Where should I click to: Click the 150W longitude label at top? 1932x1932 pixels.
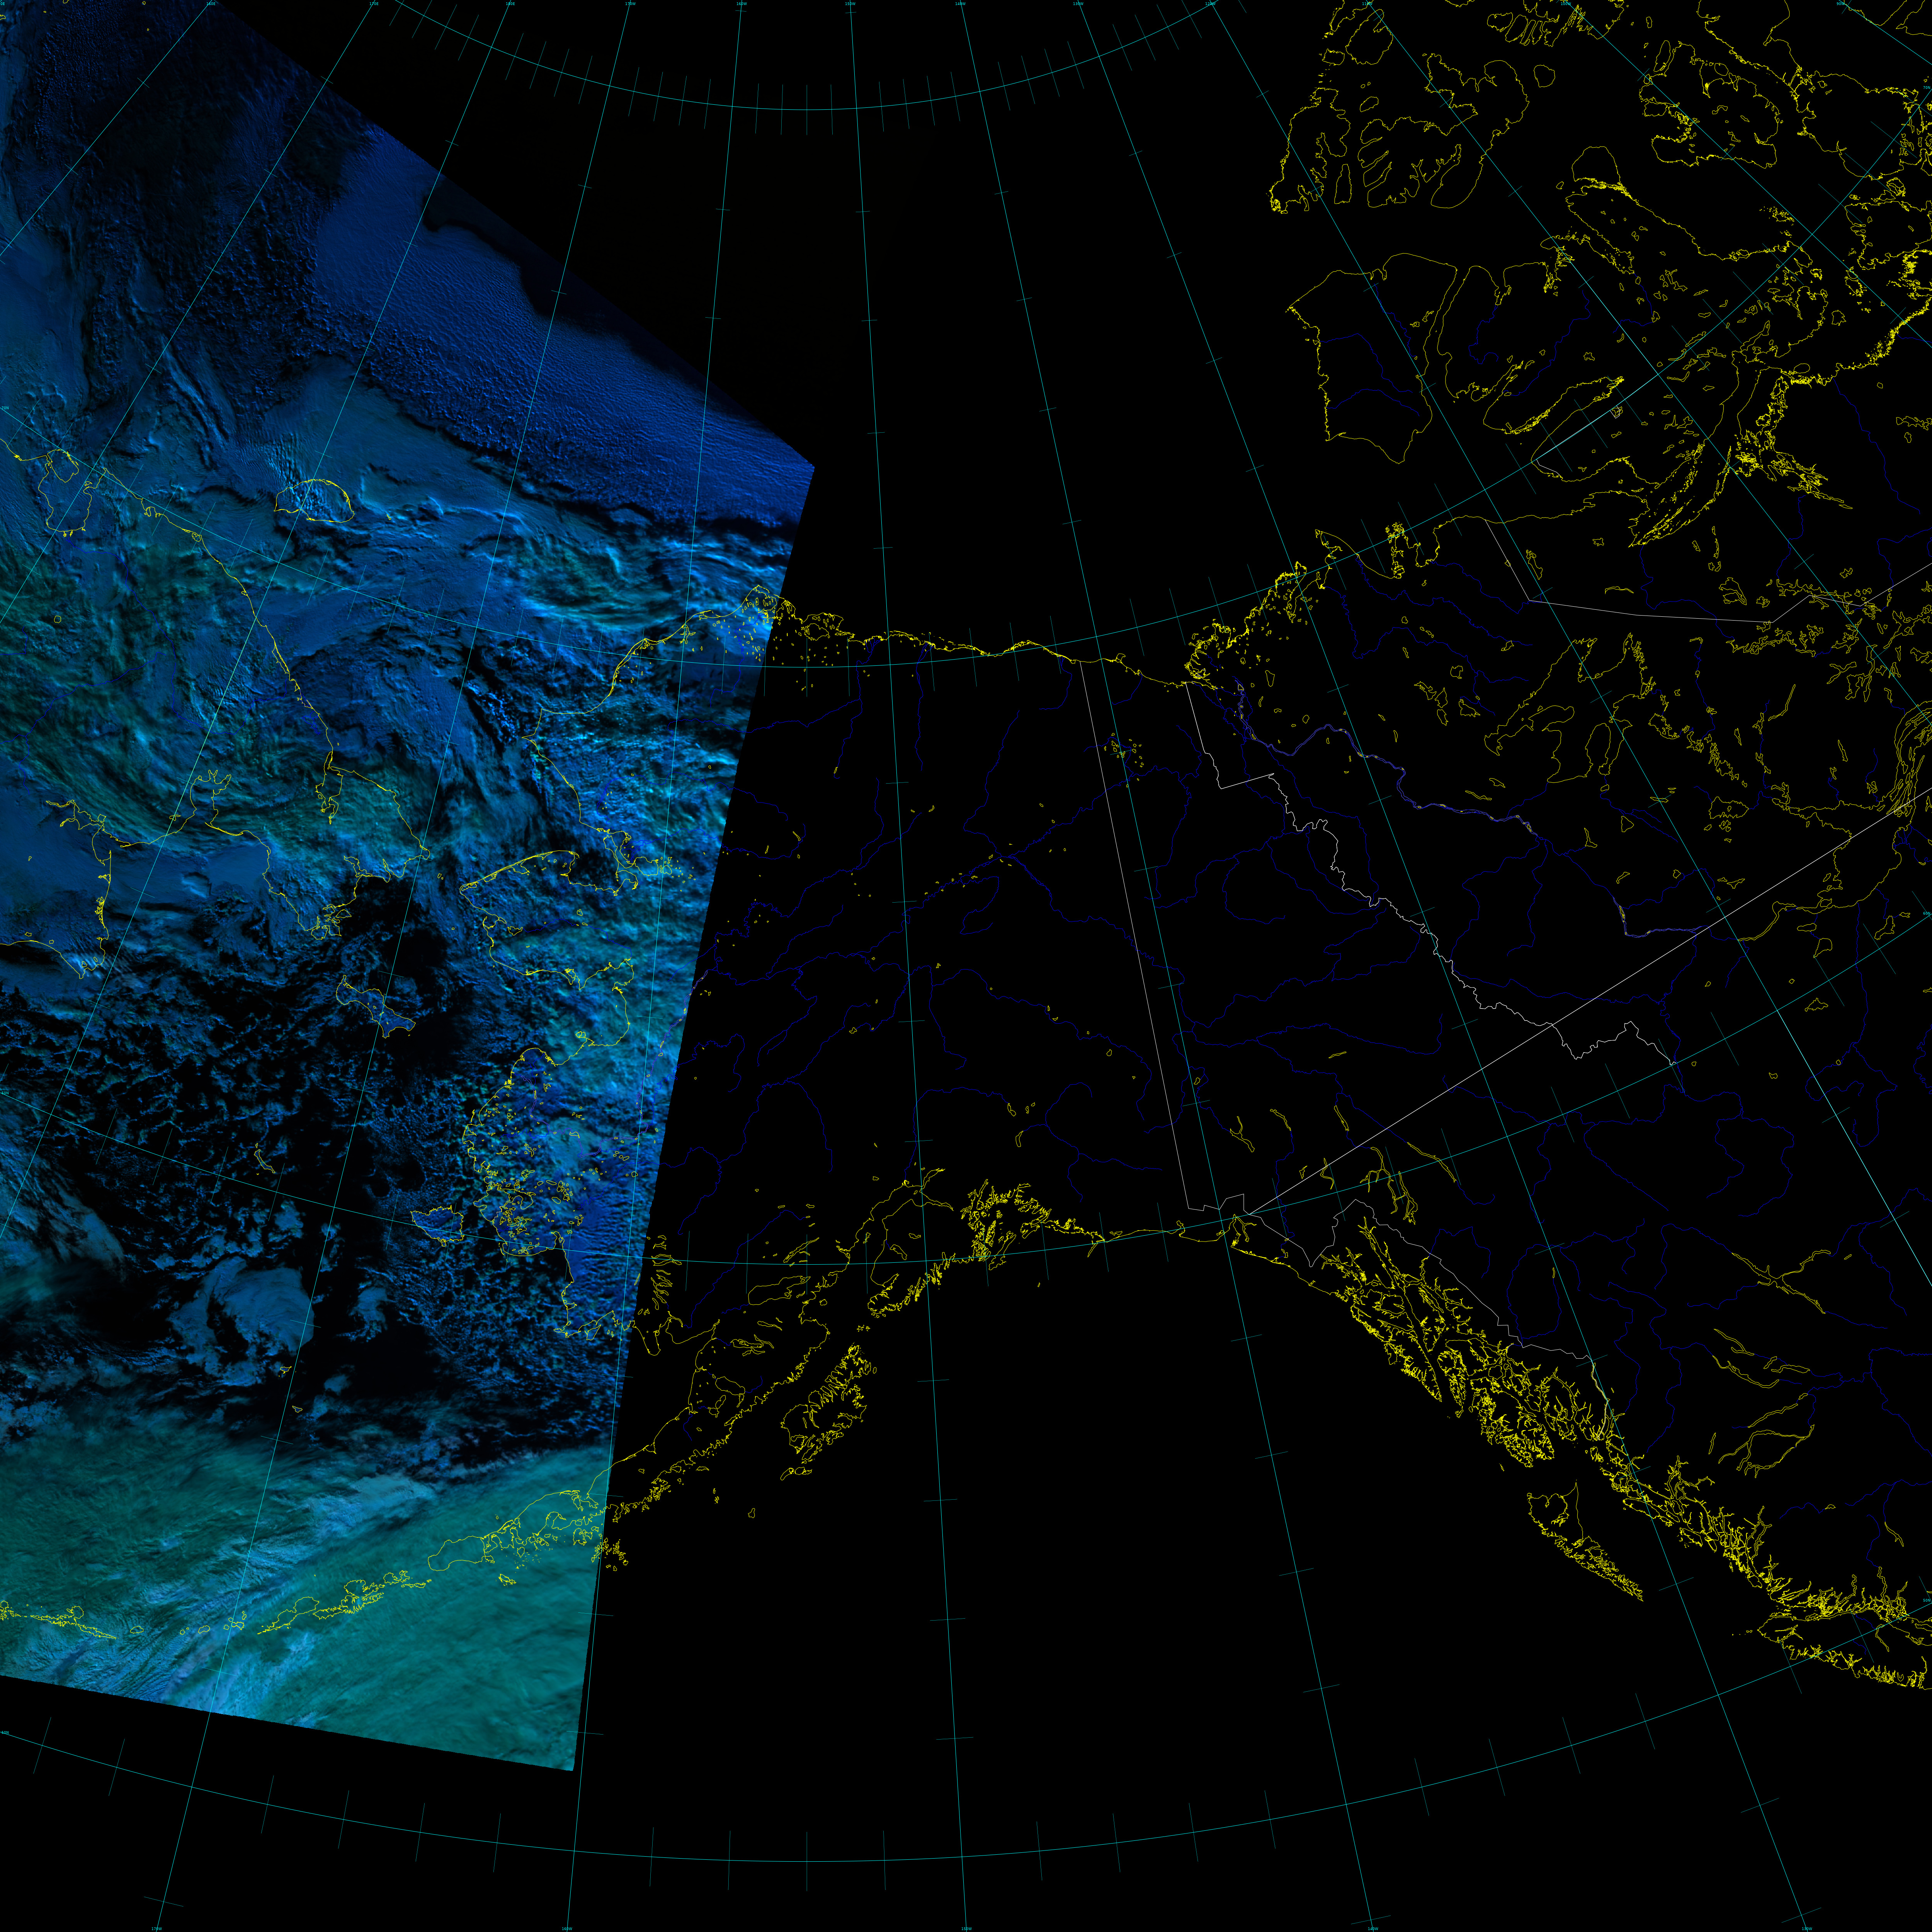(850, 4)
